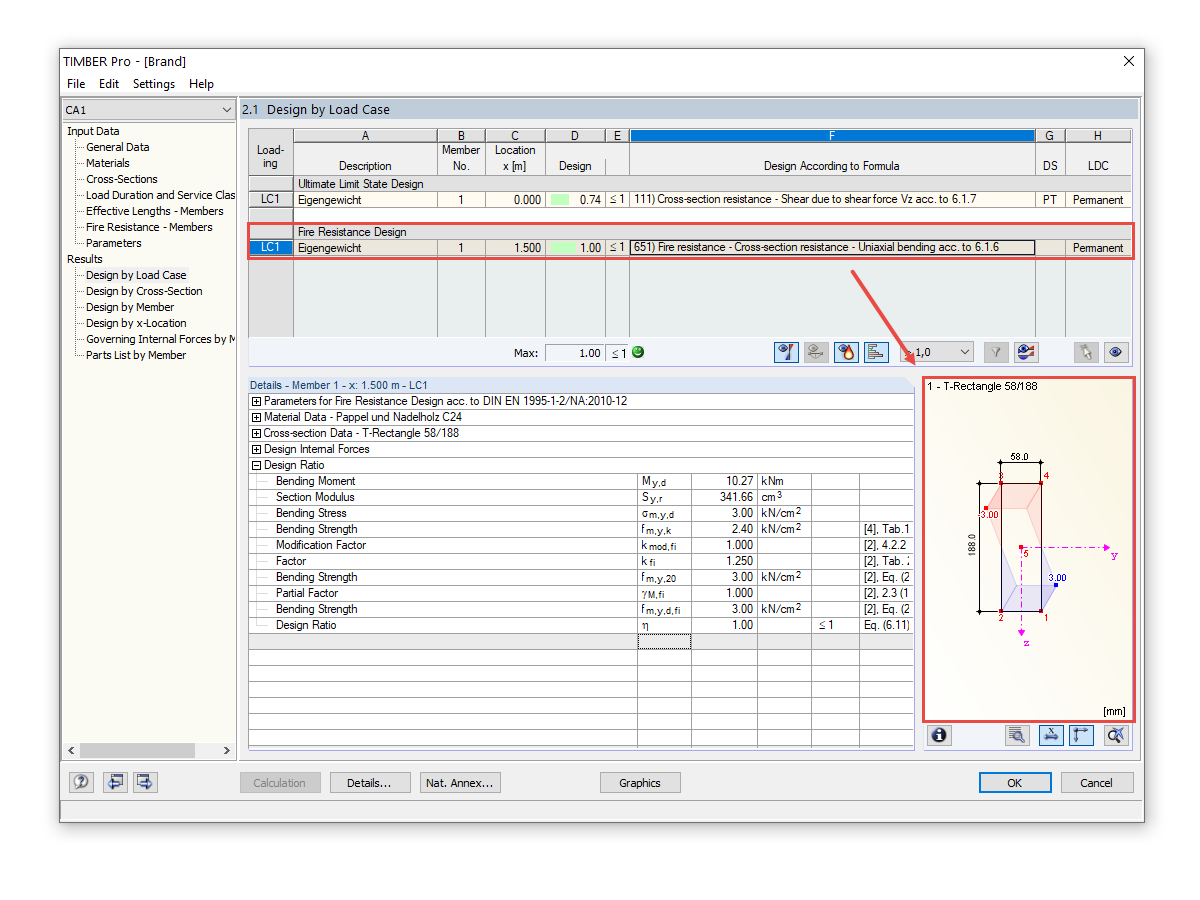1200x900 pixels.
Task: Click the cross-section info icon
Action: 938,736
